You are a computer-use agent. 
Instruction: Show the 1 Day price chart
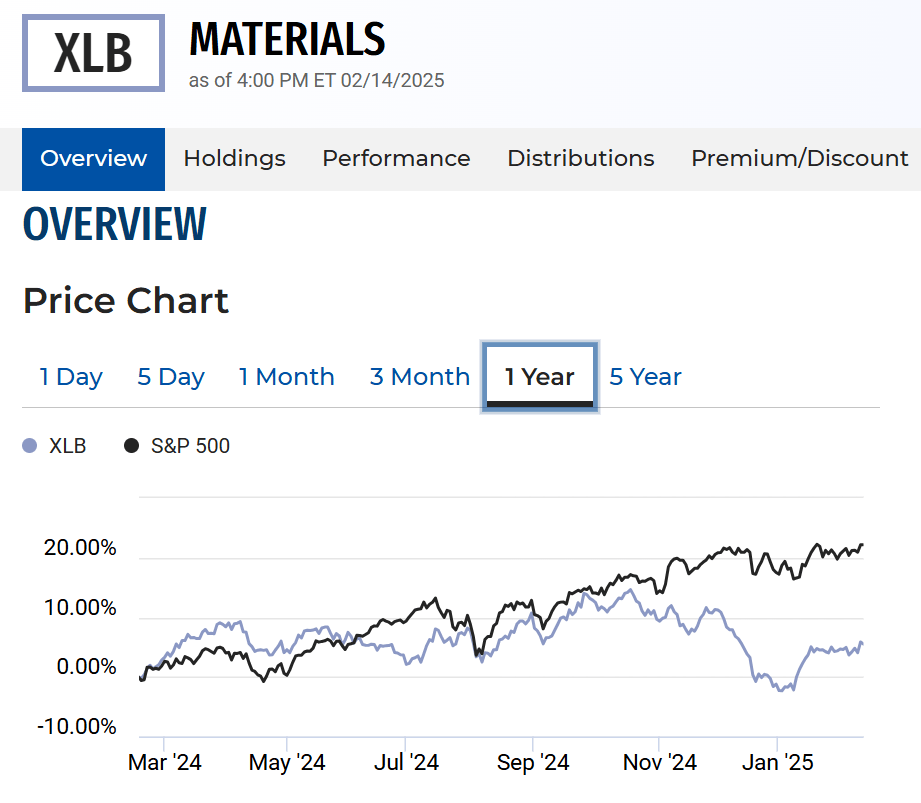pos(71,377)
